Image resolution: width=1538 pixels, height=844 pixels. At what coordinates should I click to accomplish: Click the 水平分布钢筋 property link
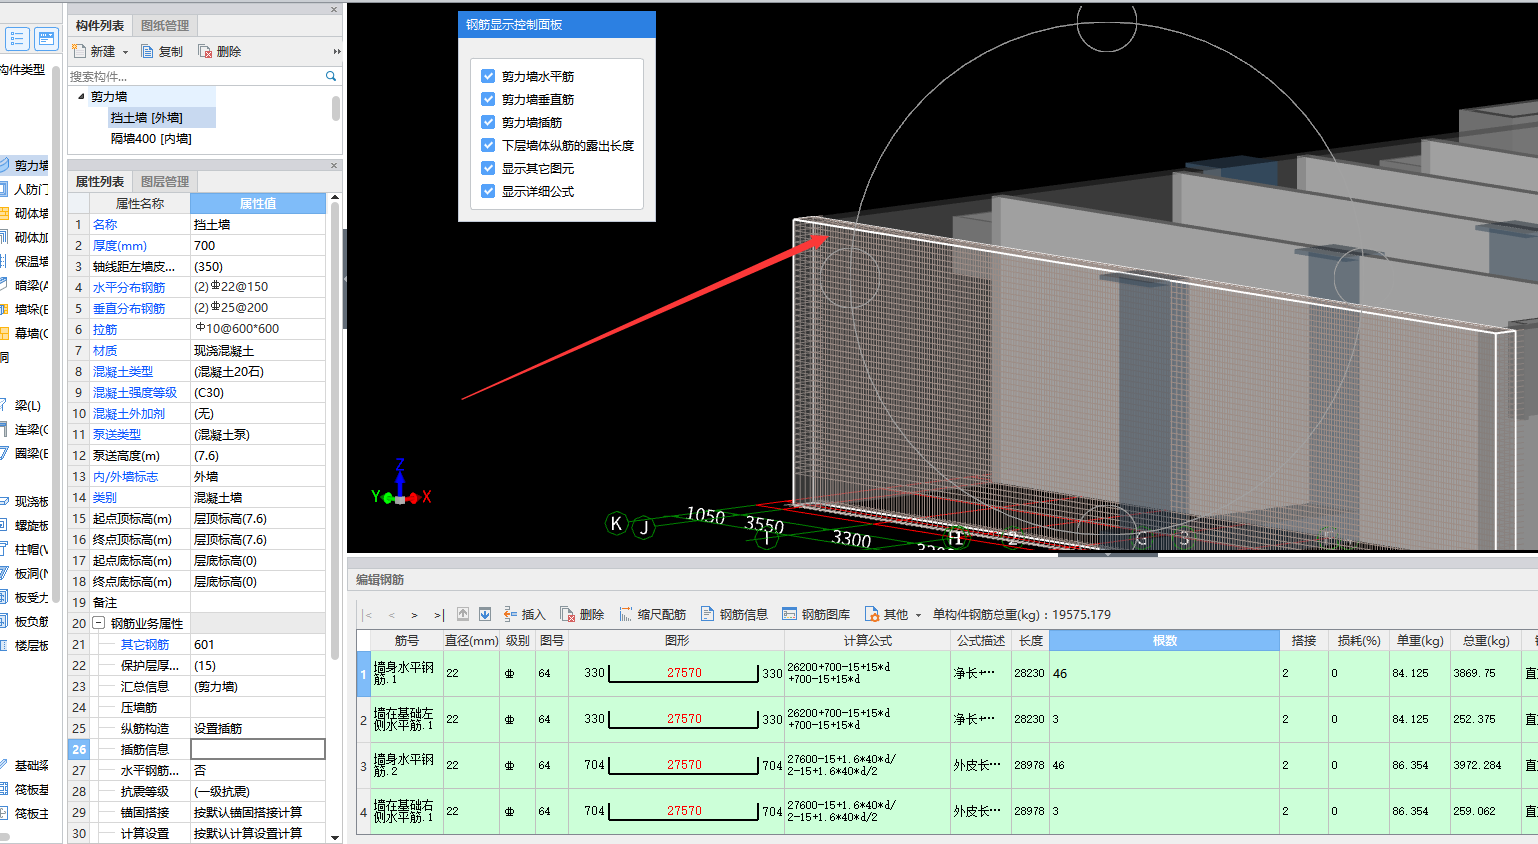tap(129, 287)
